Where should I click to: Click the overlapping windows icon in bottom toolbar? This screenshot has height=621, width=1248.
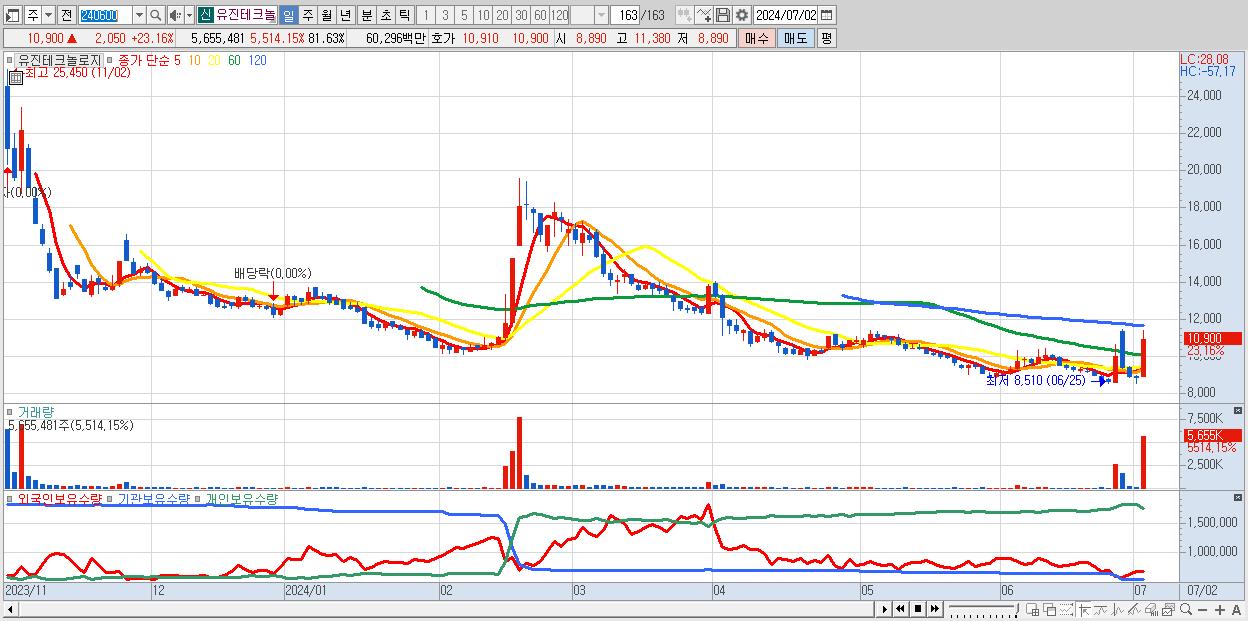click(1049, 609)
